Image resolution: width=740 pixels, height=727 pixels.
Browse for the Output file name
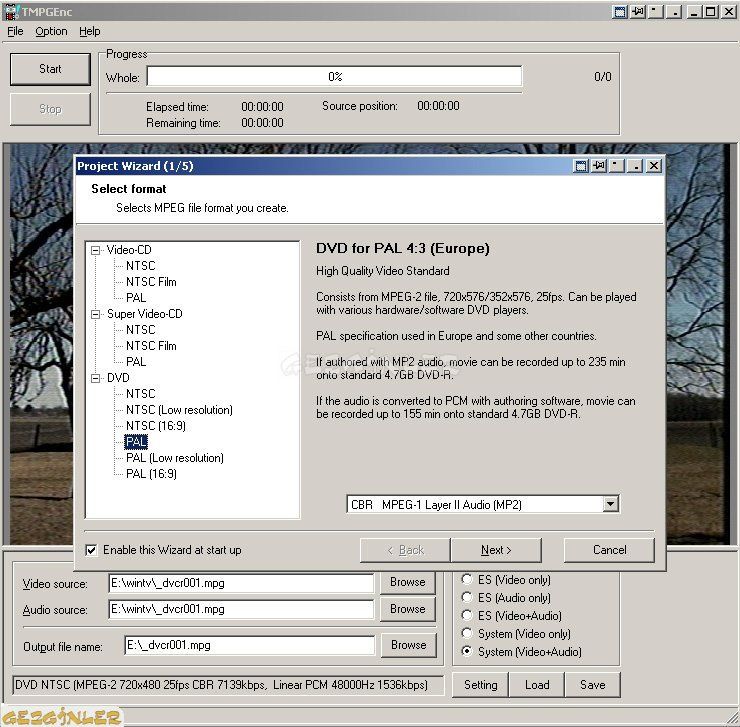coord(408,645)
